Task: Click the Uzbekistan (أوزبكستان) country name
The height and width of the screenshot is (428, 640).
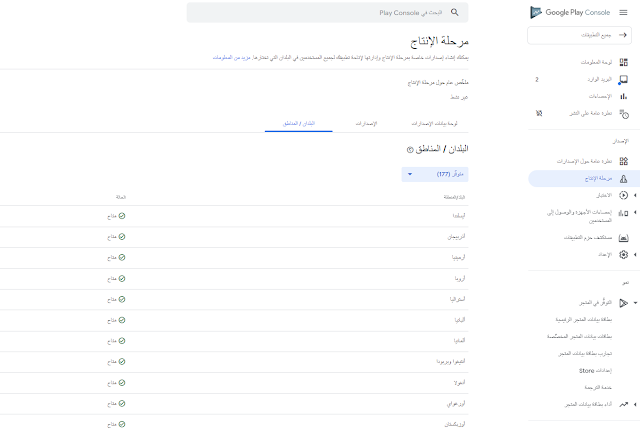Action: click(455, 424)
